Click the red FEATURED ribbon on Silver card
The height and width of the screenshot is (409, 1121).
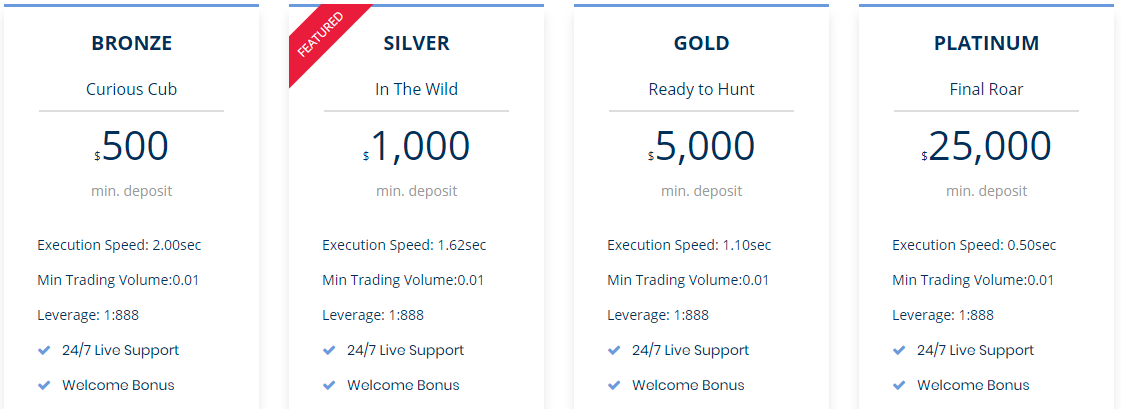coord(320,34)
